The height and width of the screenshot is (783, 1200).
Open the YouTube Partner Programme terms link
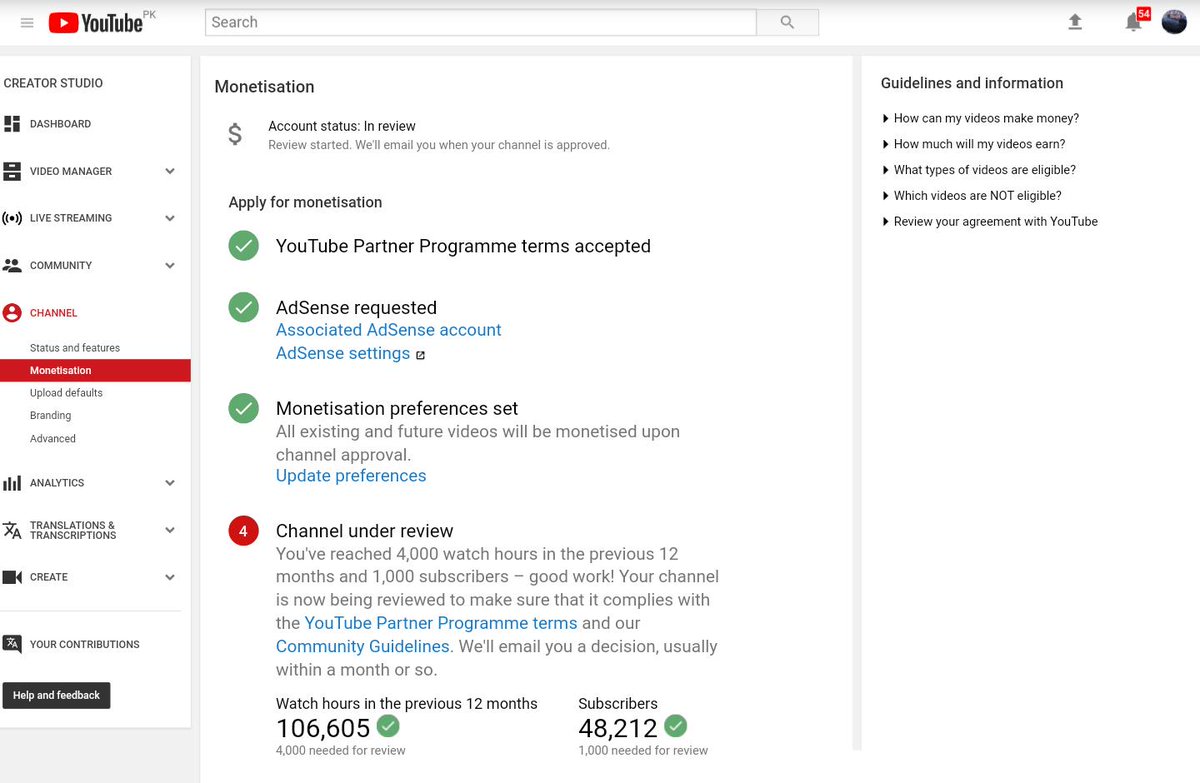pyautogui.click(x=441, y=623)
